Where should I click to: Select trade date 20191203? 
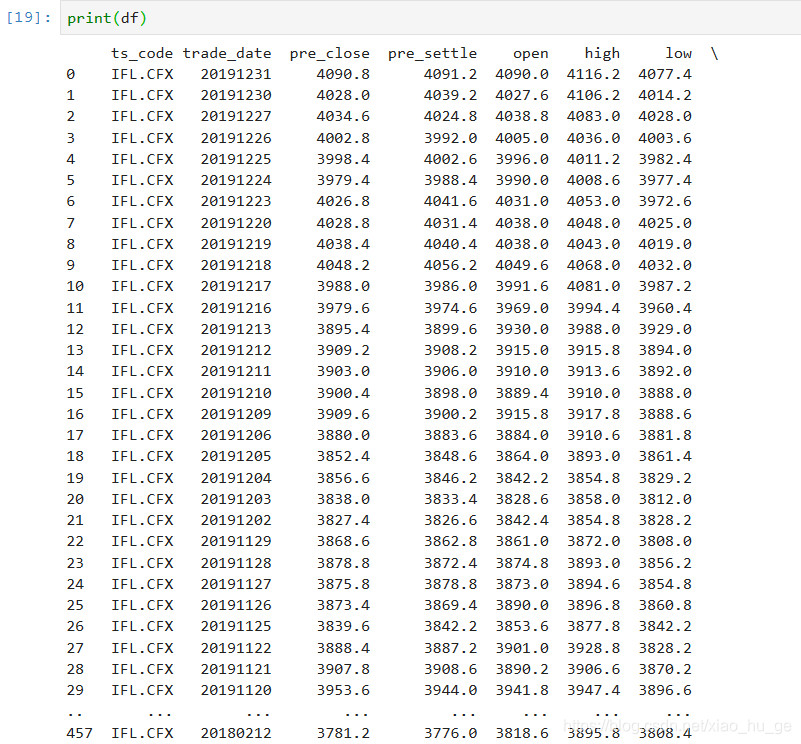point(236,499)
